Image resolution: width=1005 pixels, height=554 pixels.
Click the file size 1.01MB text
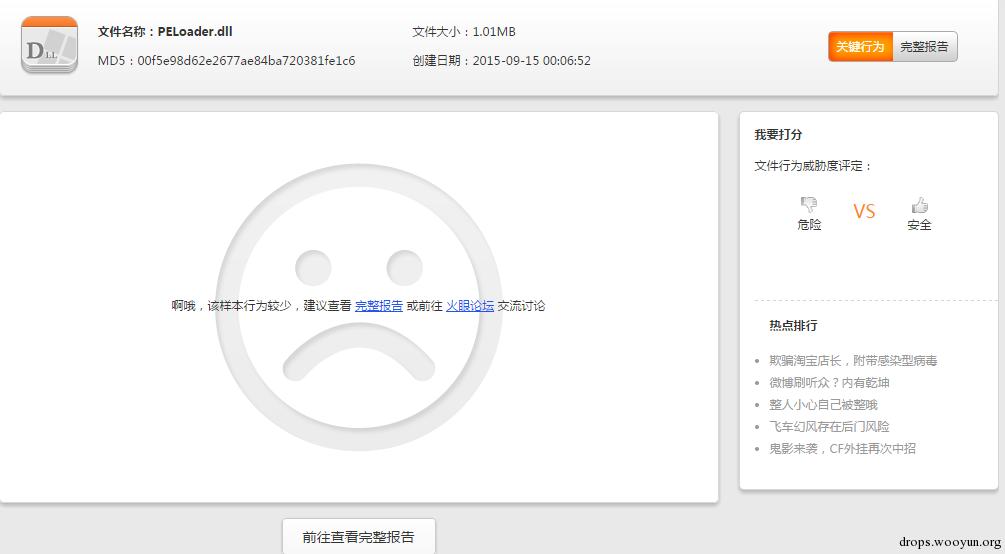[494, 31]
